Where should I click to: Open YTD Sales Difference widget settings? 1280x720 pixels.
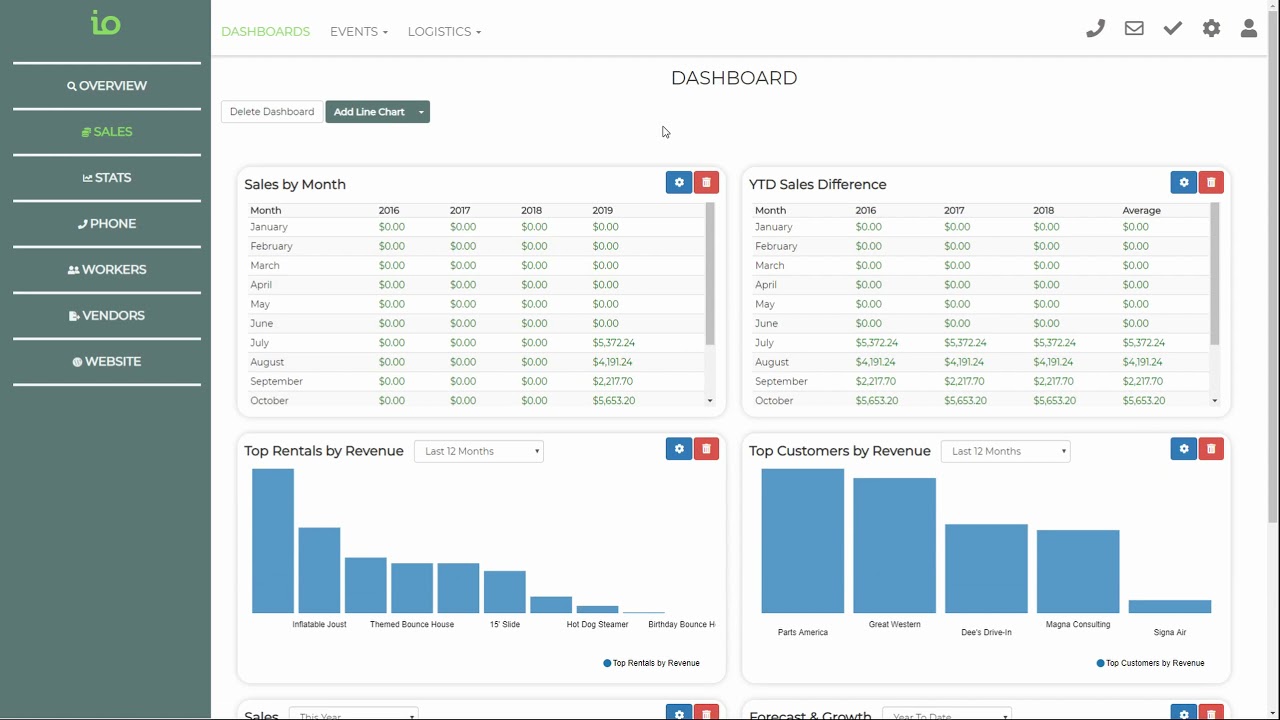[1184, 182]
